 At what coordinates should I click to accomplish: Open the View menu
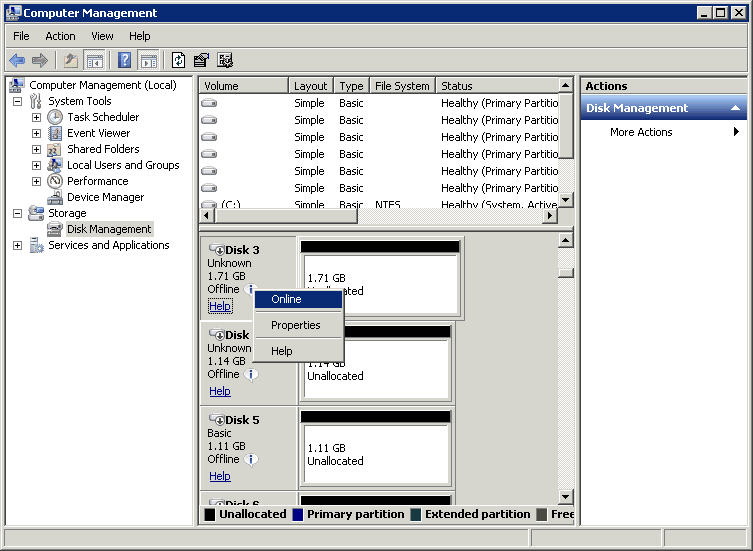102,36
